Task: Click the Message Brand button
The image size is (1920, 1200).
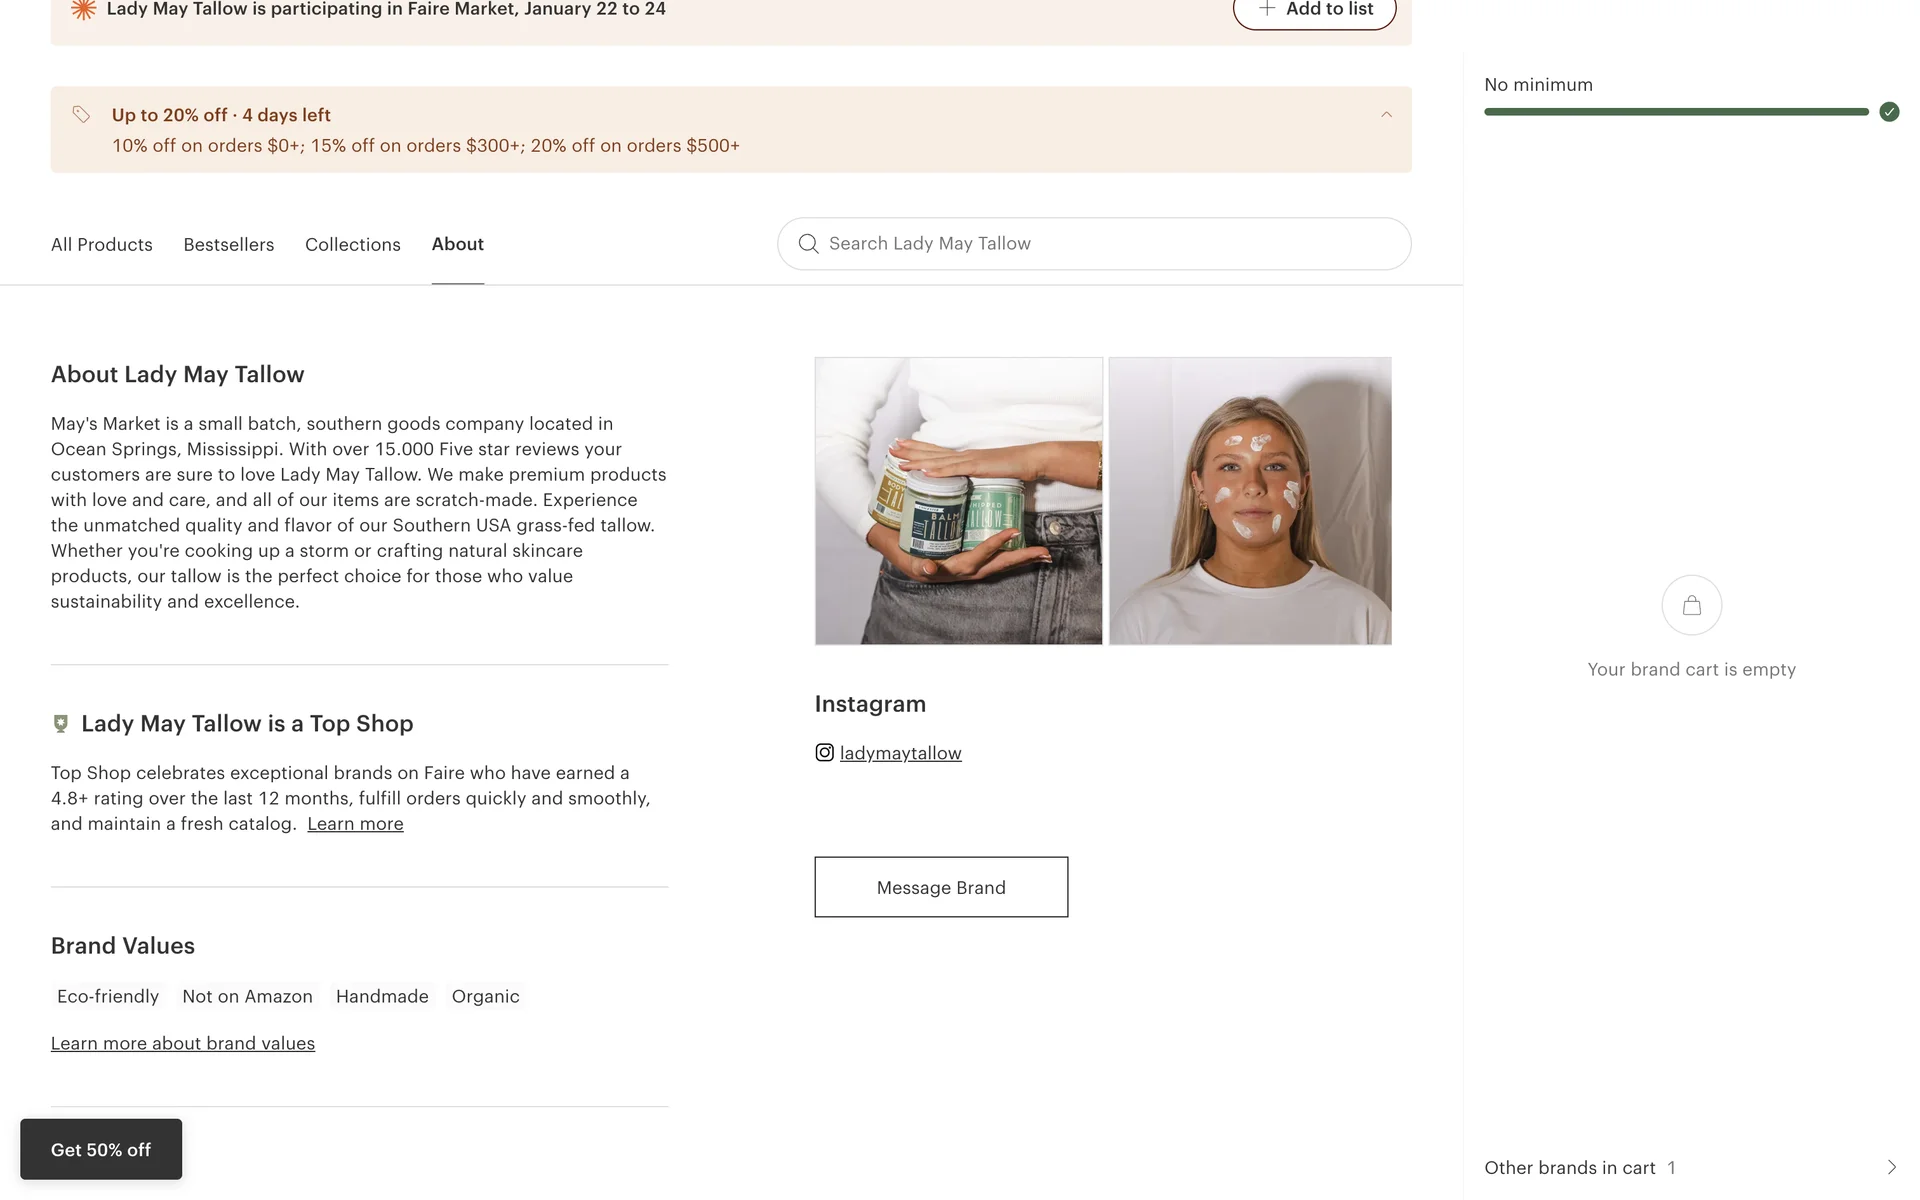Action: coord(940,887)
